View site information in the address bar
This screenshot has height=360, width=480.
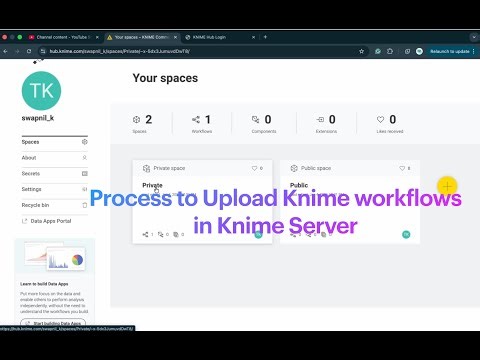[x=43, y=51]
